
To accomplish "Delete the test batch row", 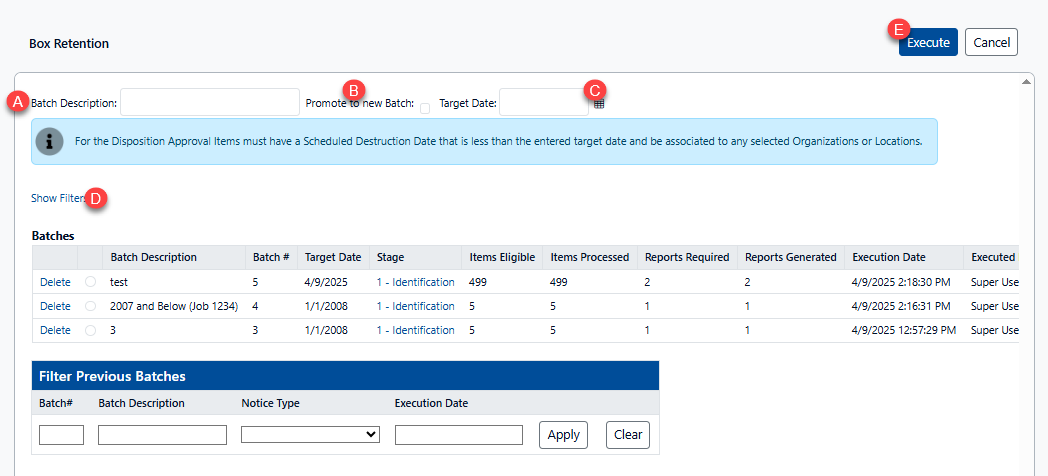I will coord(55,282).
